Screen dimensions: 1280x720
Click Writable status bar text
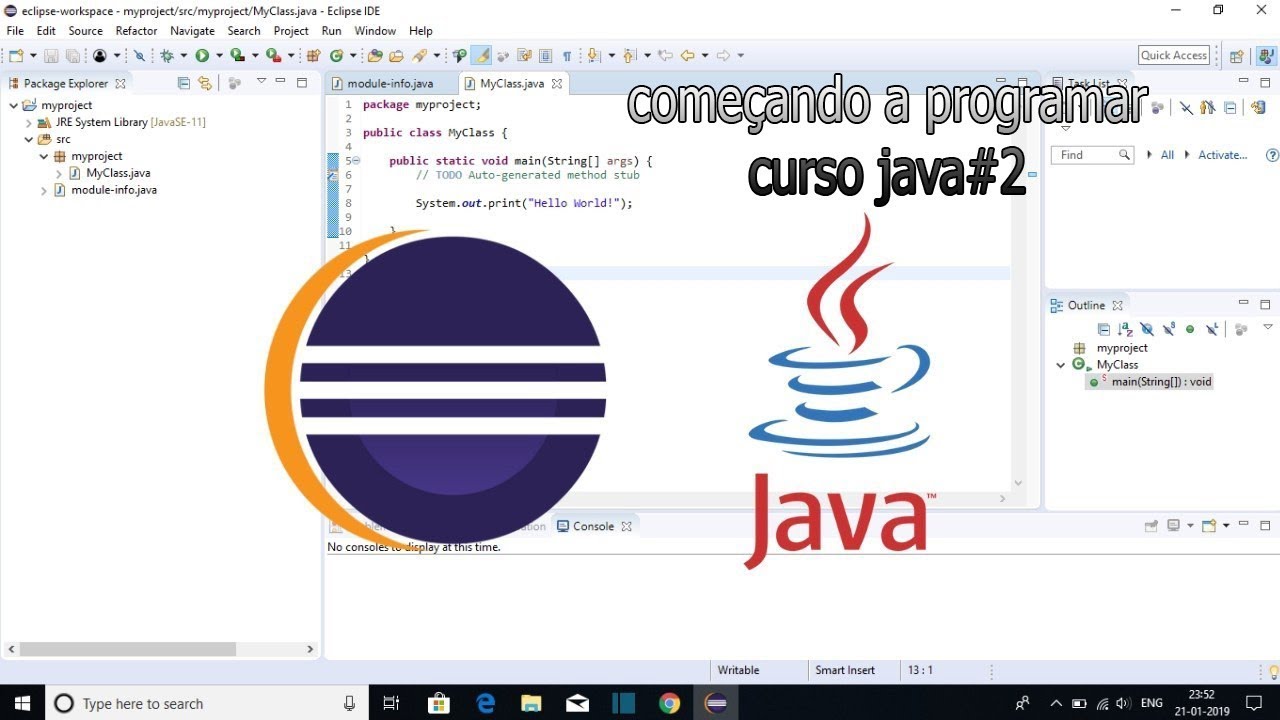(x=738, y=670)
